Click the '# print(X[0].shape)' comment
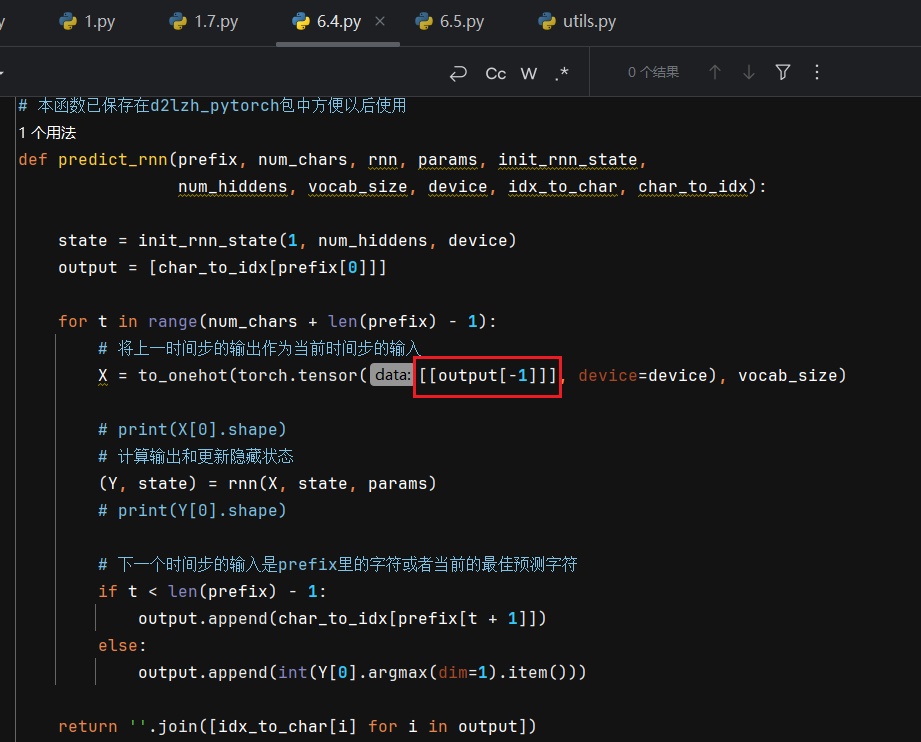This screenshot has height=742, width=921. point(192,429)
